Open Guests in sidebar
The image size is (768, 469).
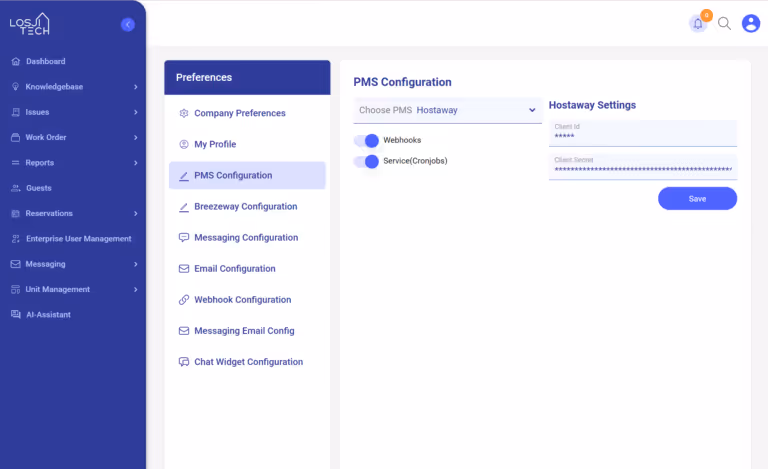39,188
